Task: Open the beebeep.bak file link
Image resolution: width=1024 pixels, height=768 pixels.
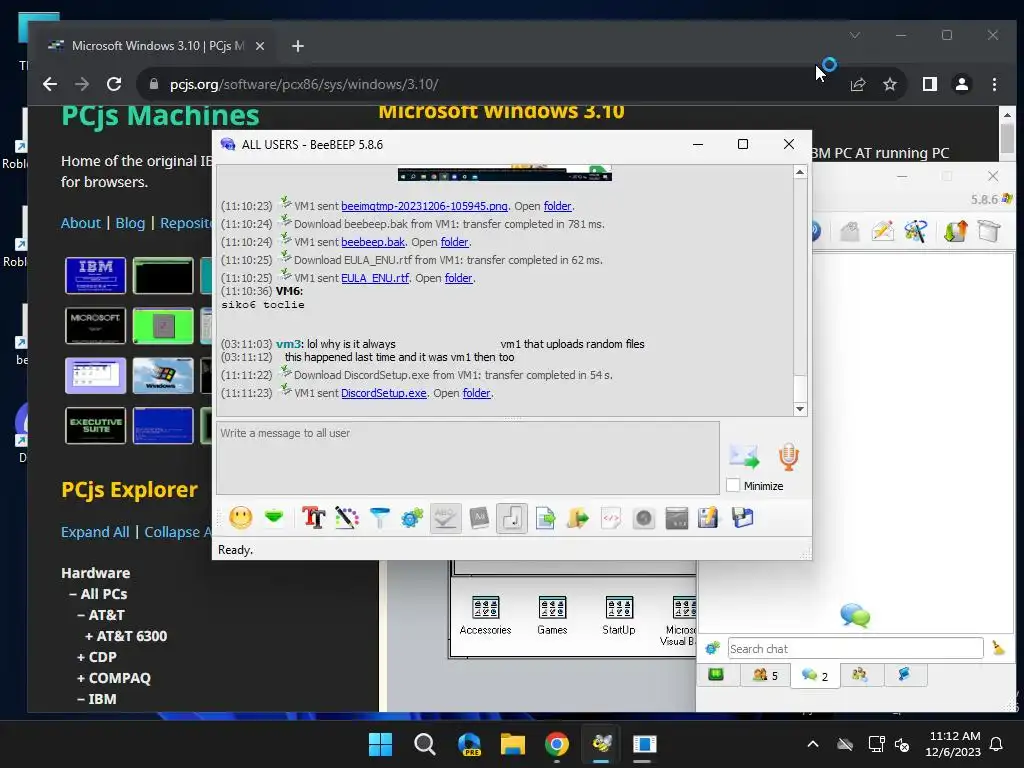Action: (373, 242)
